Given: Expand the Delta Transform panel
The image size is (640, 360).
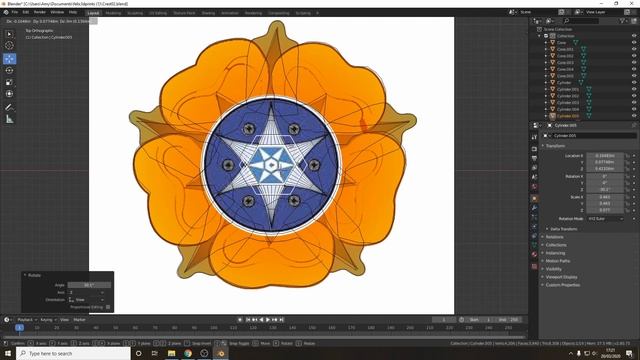Looking at the screenshot, I should (563, 229).
